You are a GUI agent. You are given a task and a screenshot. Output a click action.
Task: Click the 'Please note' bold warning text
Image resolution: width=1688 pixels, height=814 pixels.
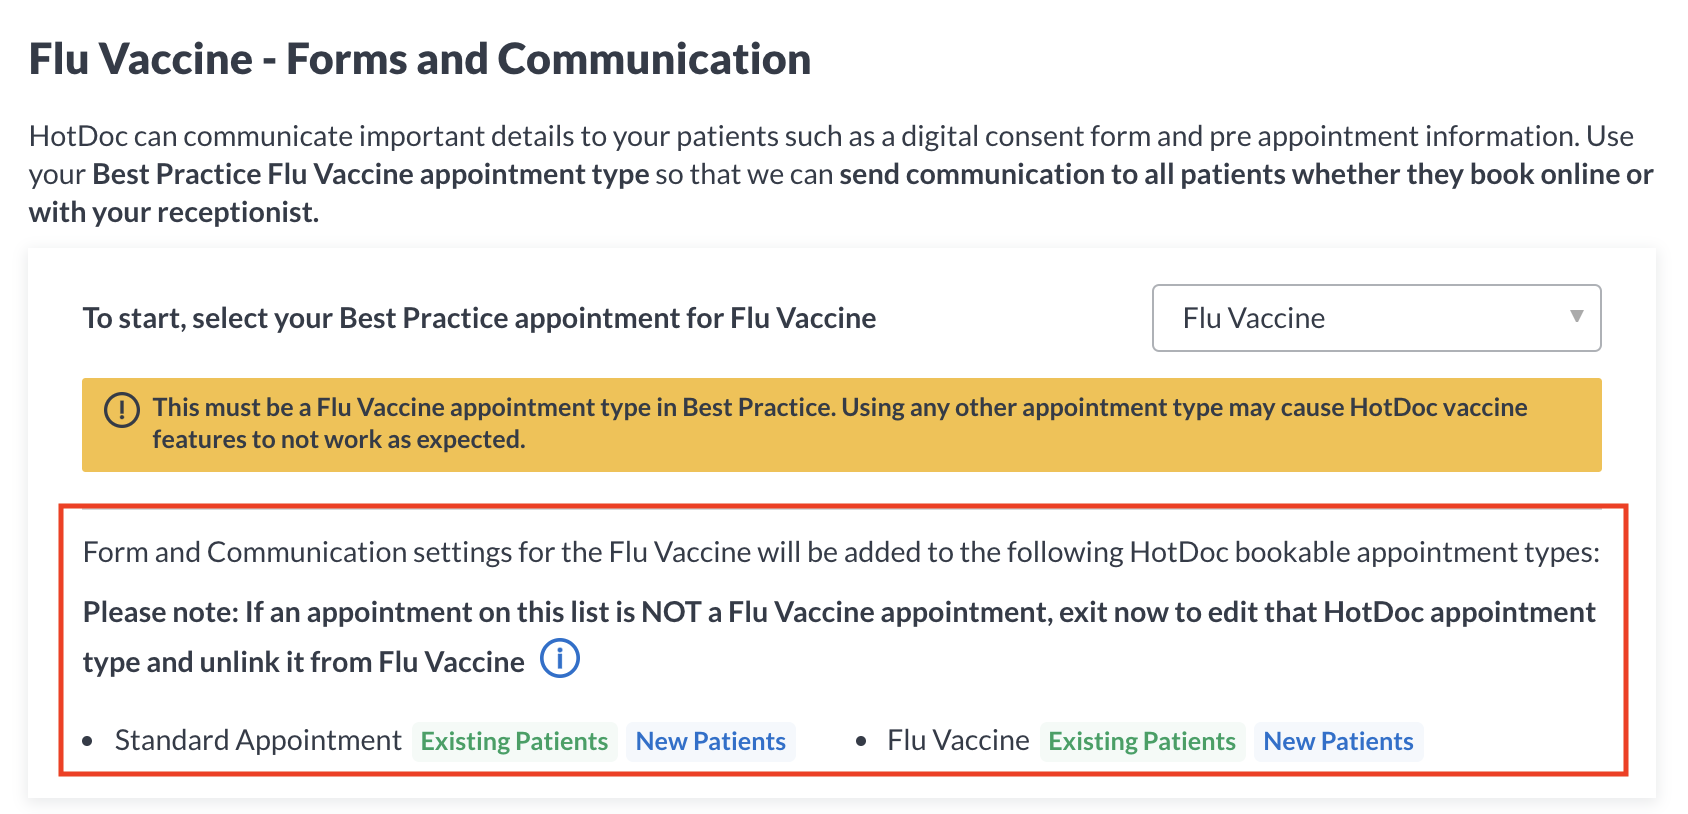pyautogui.click(x=839, y=636)
